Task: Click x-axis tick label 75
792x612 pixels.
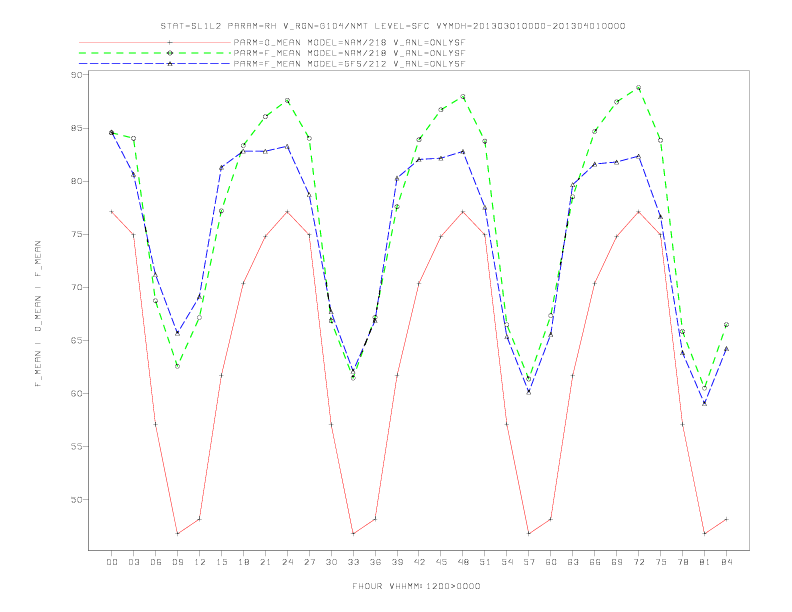Action: click(661, 562)
